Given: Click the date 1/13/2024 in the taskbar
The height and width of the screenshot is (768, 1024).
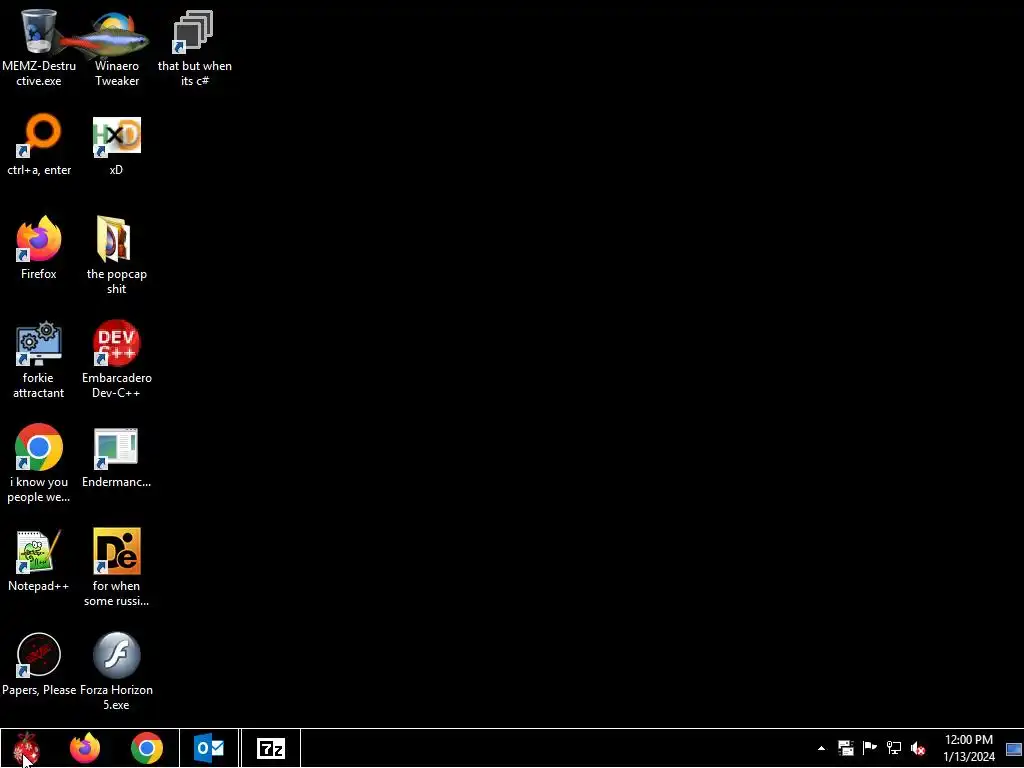Looking at the screenshot, I should point(969,758).
